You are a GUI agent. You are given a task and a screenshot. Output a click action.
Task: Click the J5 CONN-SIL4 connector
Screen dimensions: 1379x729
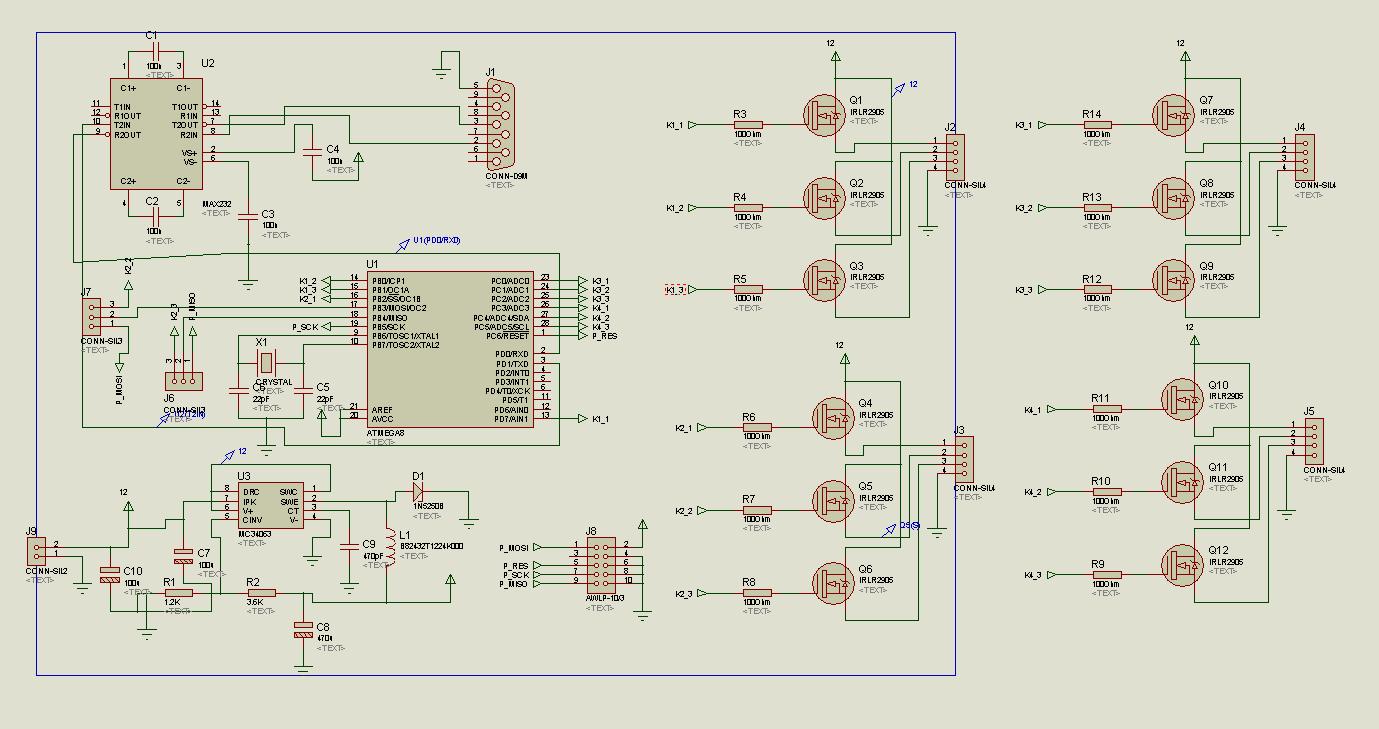1316,441
